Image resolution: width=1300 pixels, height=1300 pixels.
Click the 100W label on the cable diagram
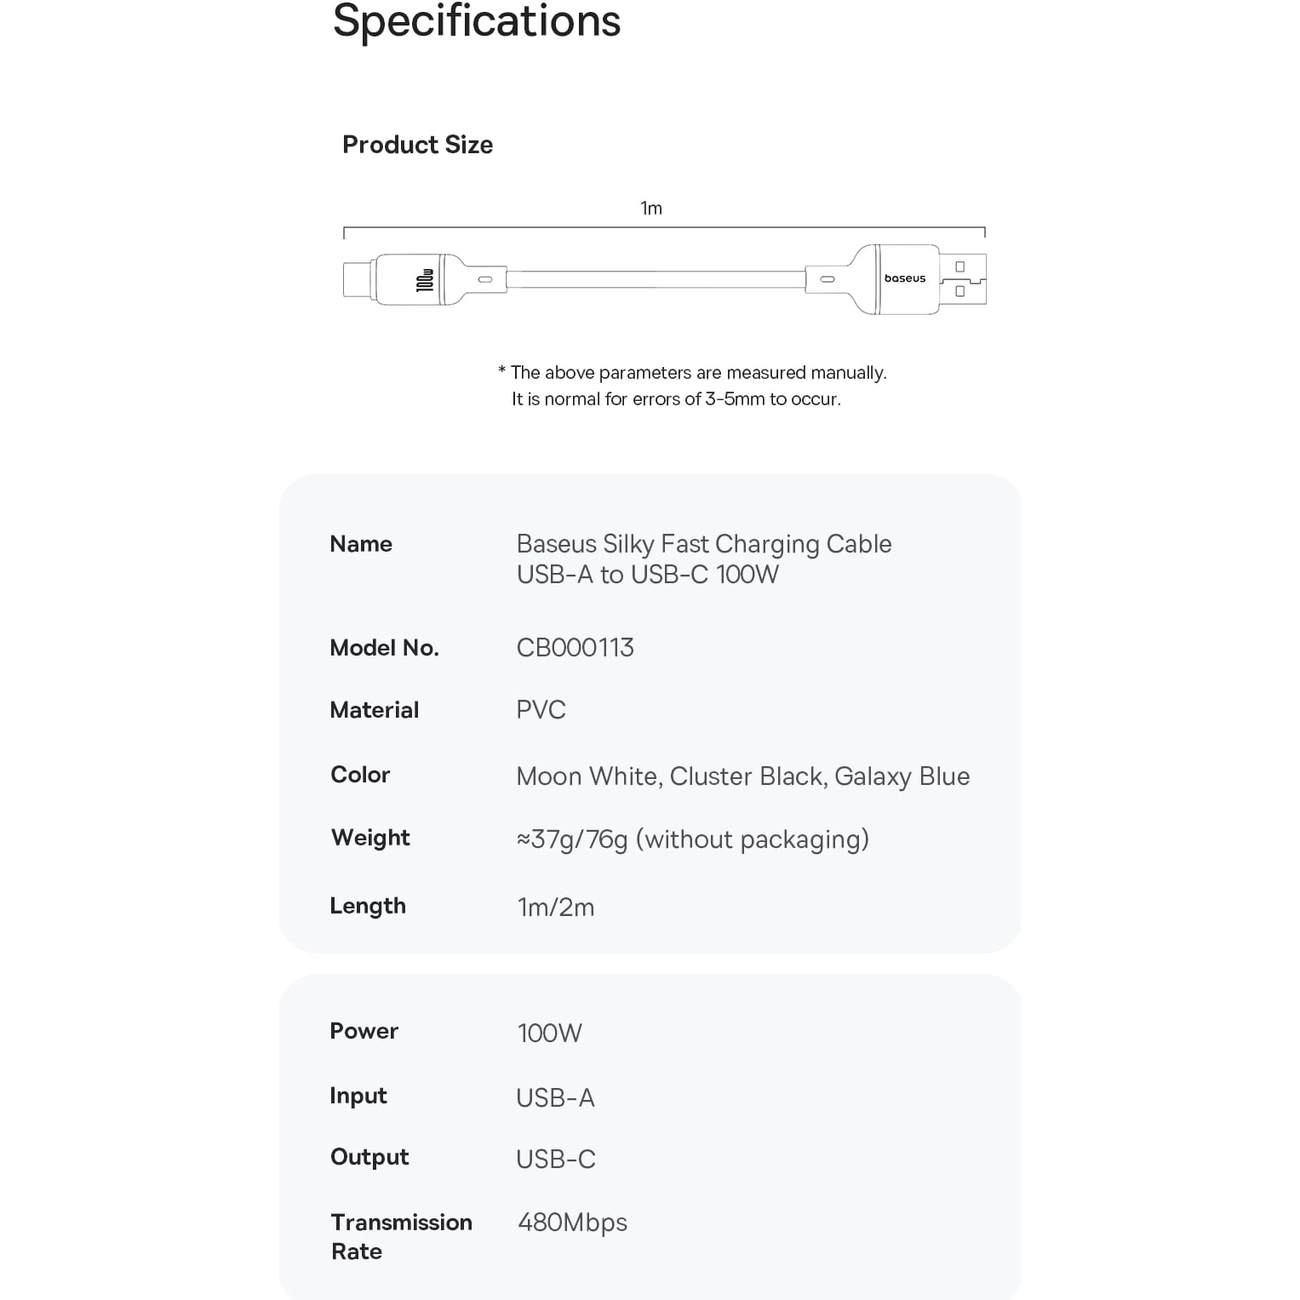click(425, 280)
